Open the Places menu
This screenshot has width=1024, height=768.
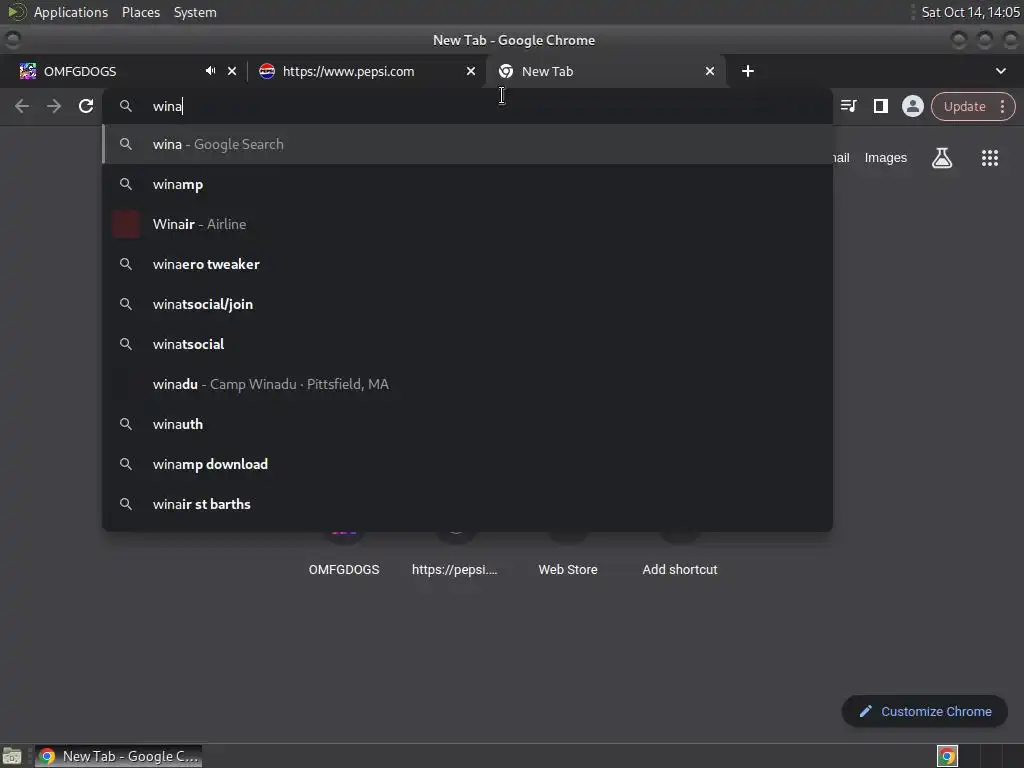point(141,12)
